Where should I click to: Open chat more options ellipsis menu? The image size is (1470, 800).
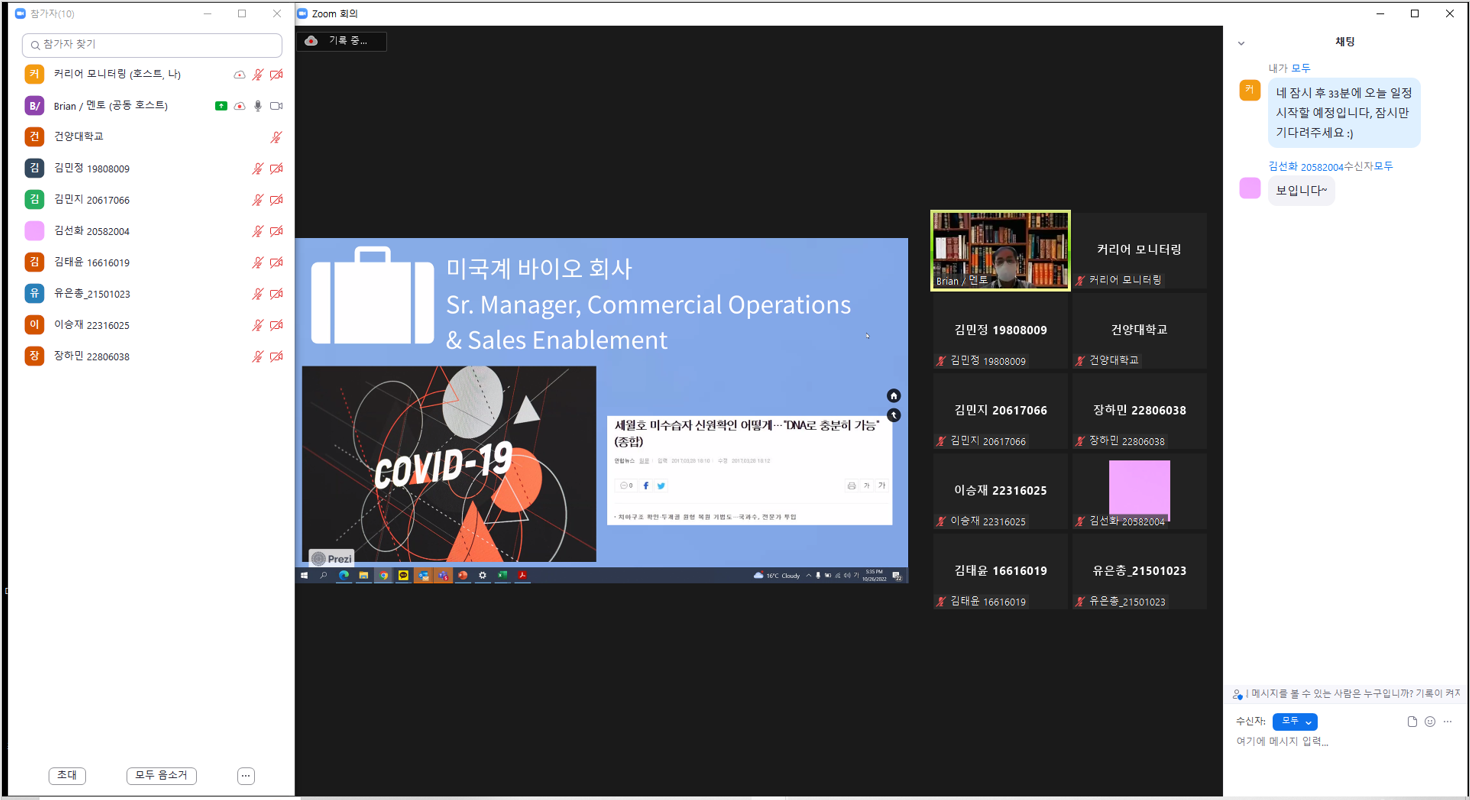pyautogui.click(x=1448, y=721)
